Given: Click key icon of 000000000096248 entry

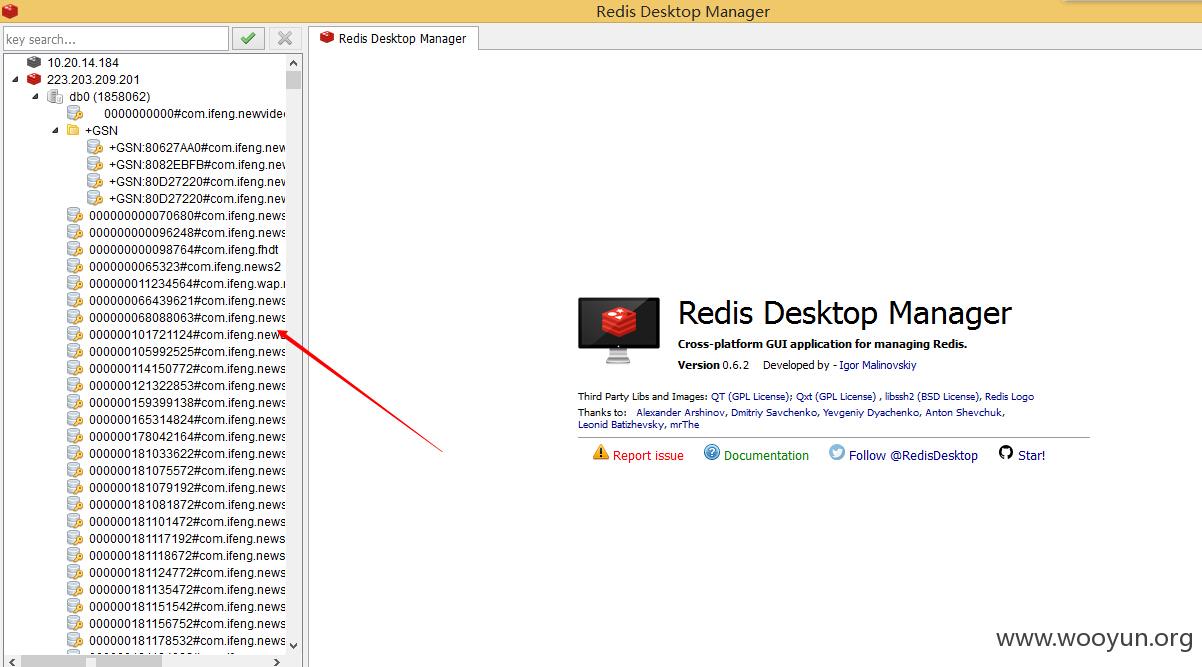Looking at the screenshot, I should point(75,232).
